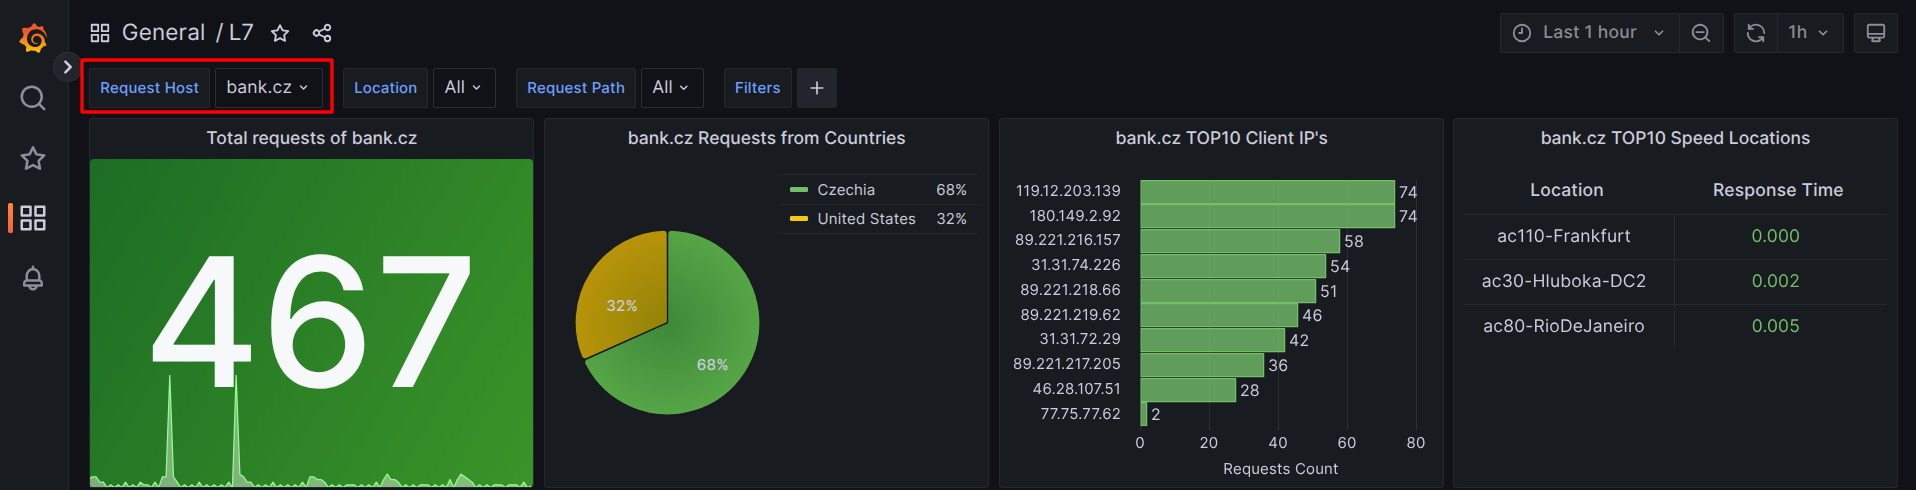Open Starred dashboards star icon in sidebar
This screenshot has width=1916, height=490.
coord(33,158)
